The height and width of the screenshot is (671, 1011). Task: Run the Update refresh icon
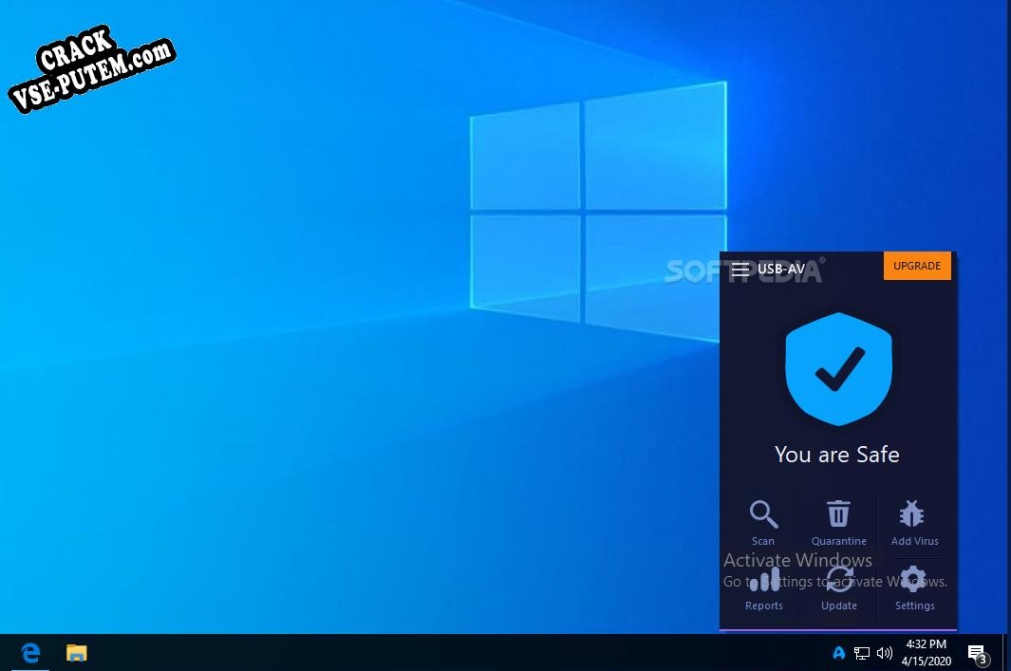click(838, 579)
